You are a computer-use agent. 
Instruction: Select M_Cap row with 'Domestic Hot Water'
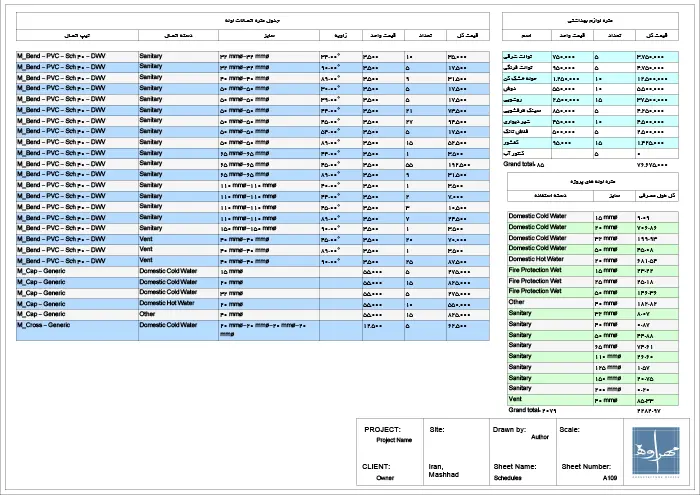pyautogui.click(x=253, y=304)
